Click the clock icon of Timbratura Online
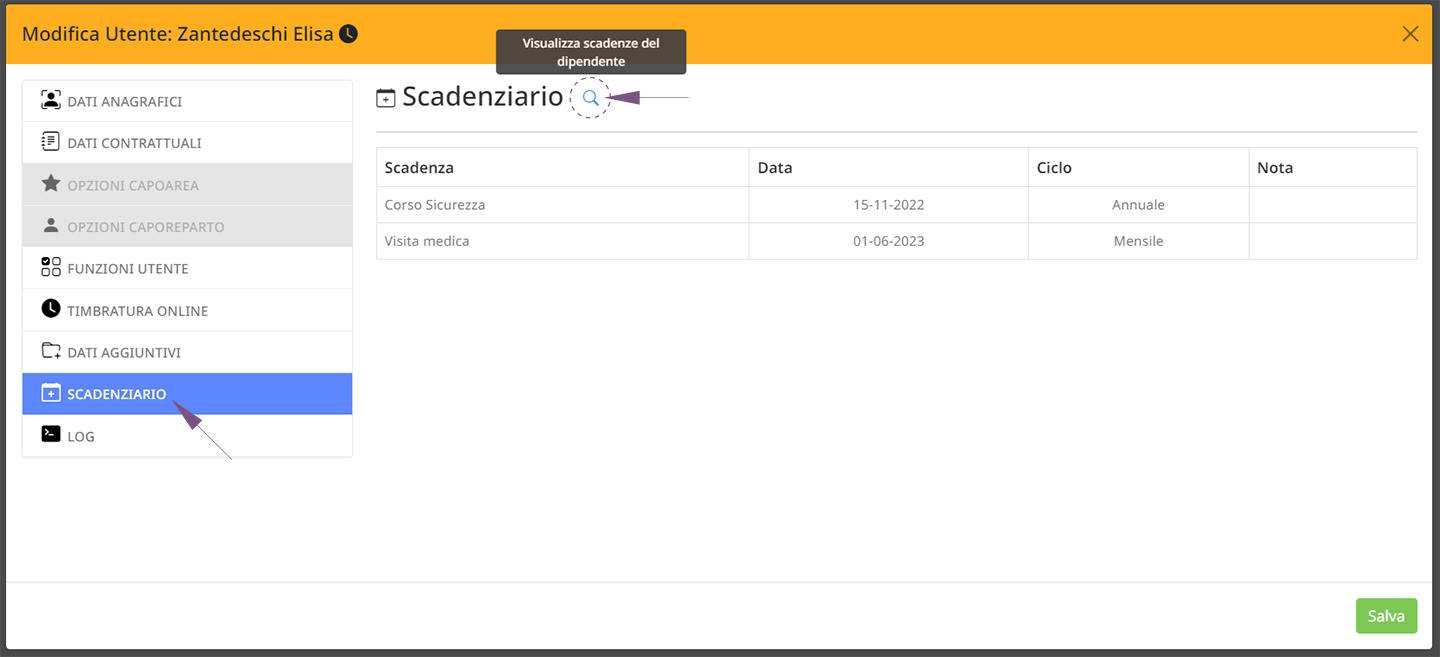Image resolution: width=1440 pixels, height=657 pixels. tap(51, 309)
